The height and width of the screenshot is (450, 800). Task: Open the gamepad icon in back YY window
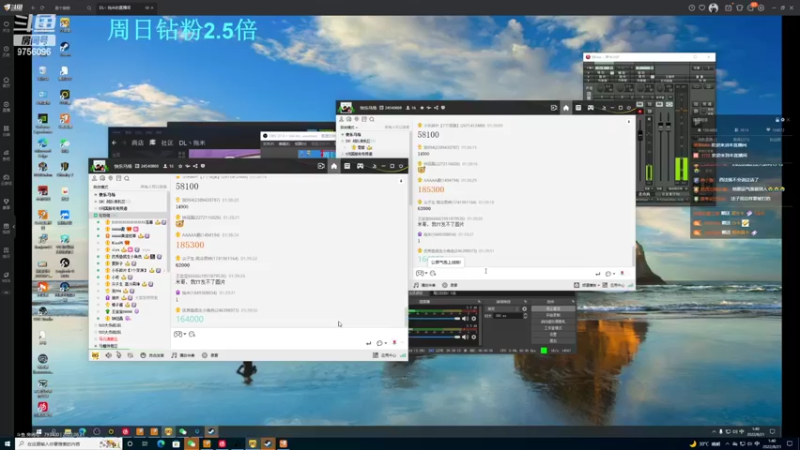(591, 108)
